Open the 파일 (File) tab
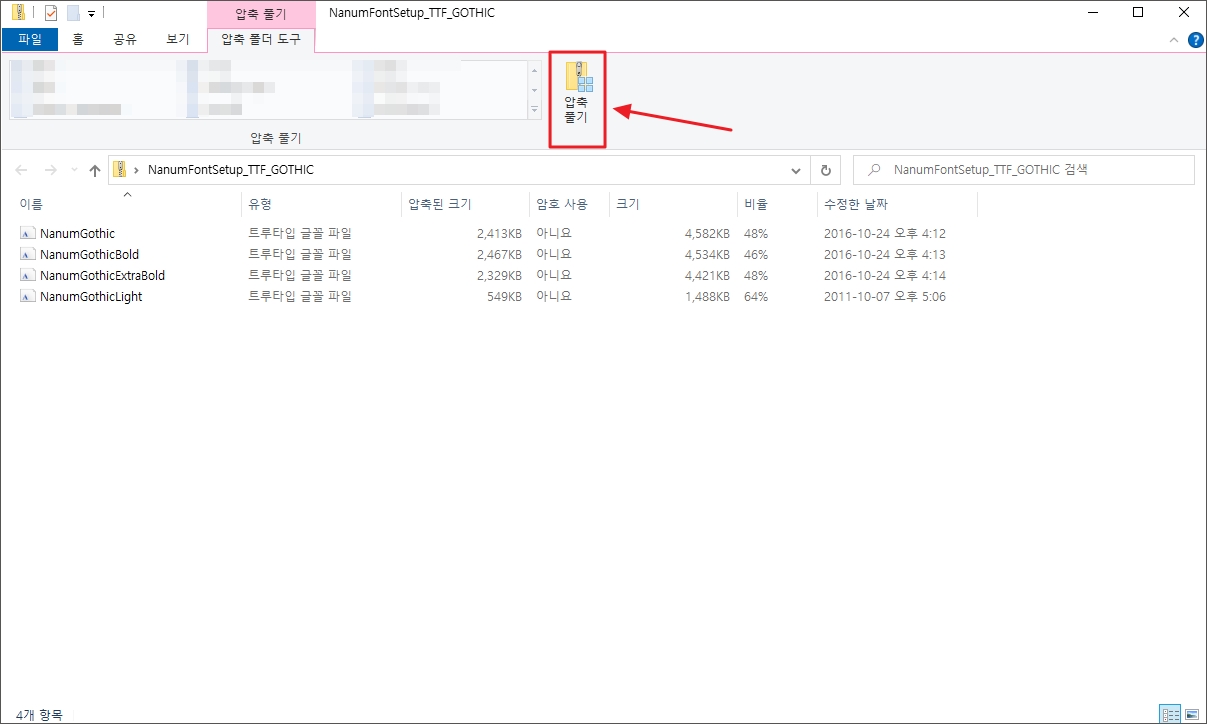Viewport: 1207px width, 724px height. pos(30,40)
